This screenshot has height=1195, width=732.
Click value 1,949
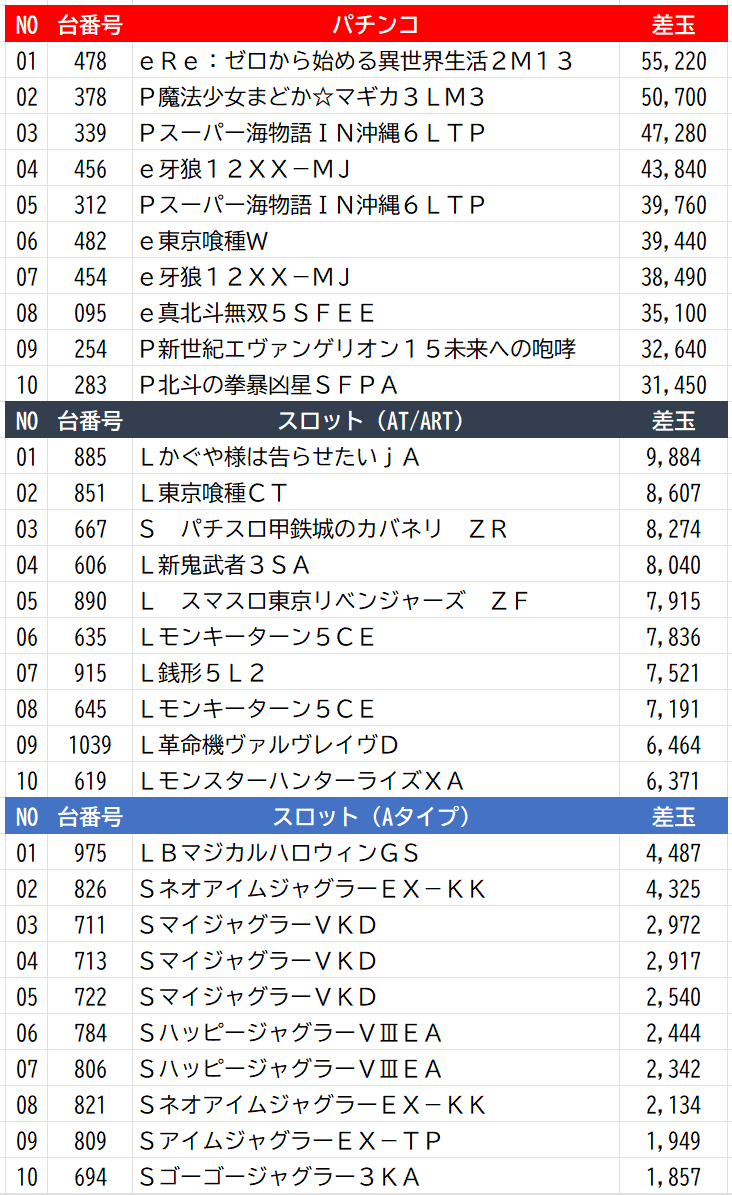pyautogui.click(x=673, y=1141)
